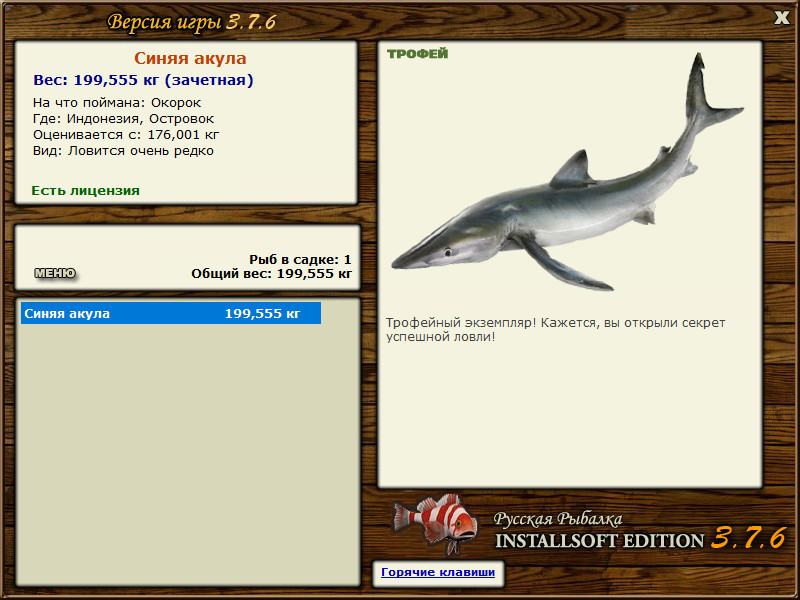800x600 pixels.
Task: Click the Общий вес: 199,555 кг total
Action: [x=271, y=274]
